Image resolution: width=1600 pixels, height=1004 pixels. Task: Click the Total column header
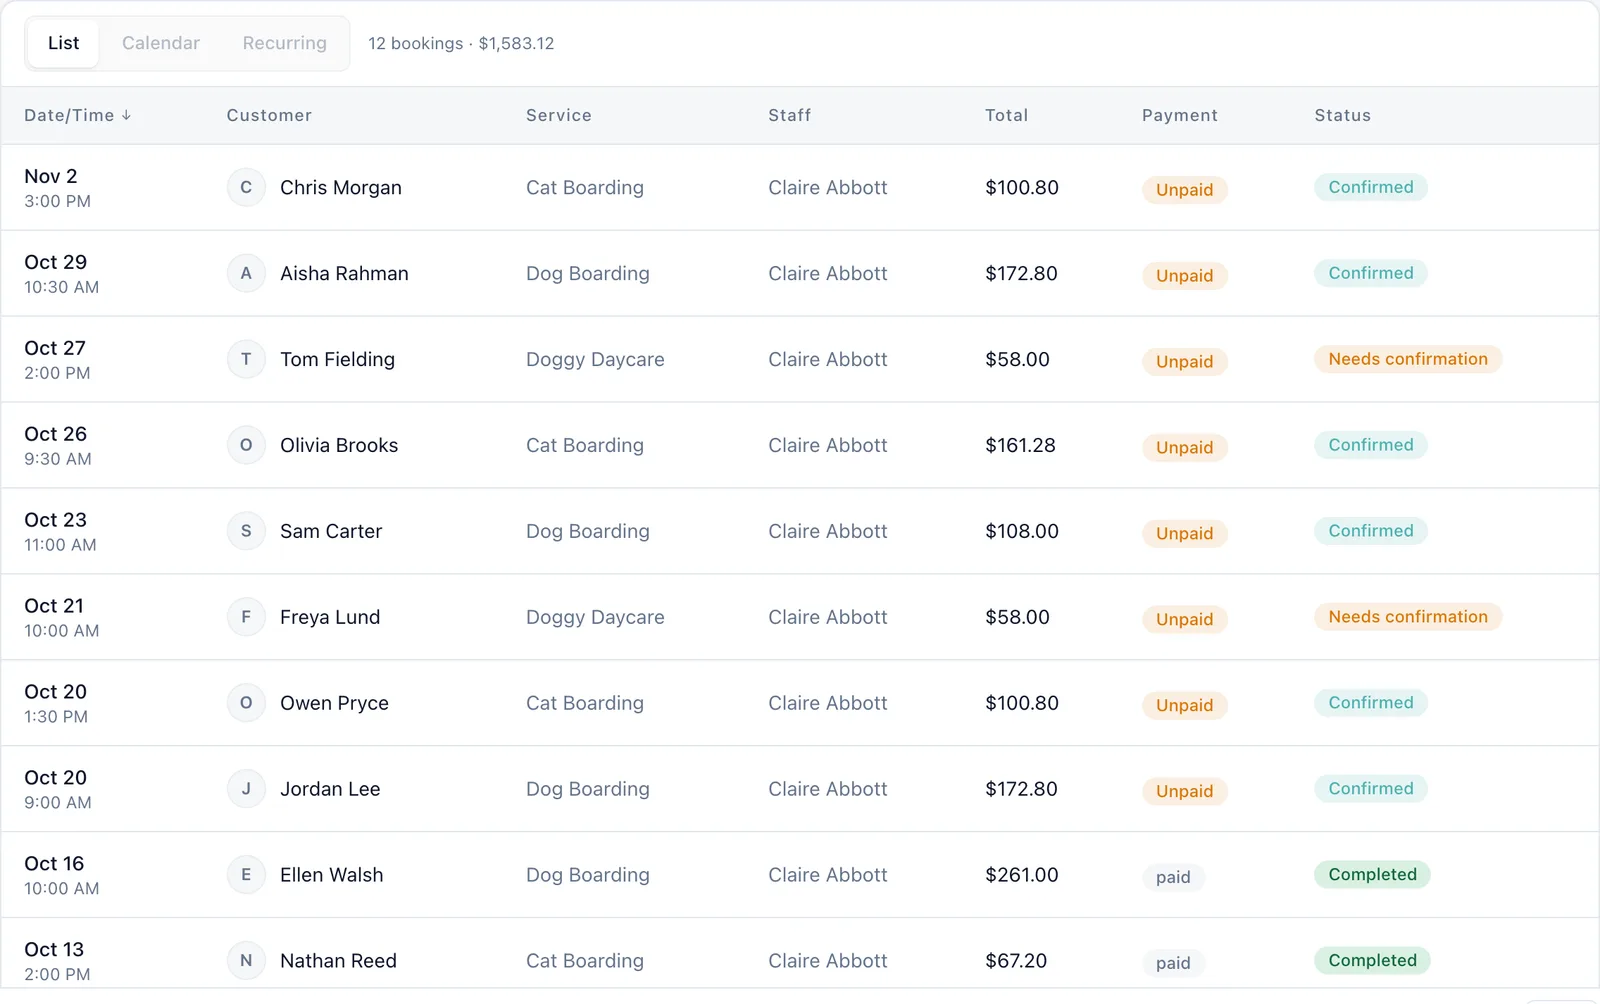pyautogui.click(x=1006, y=115)
